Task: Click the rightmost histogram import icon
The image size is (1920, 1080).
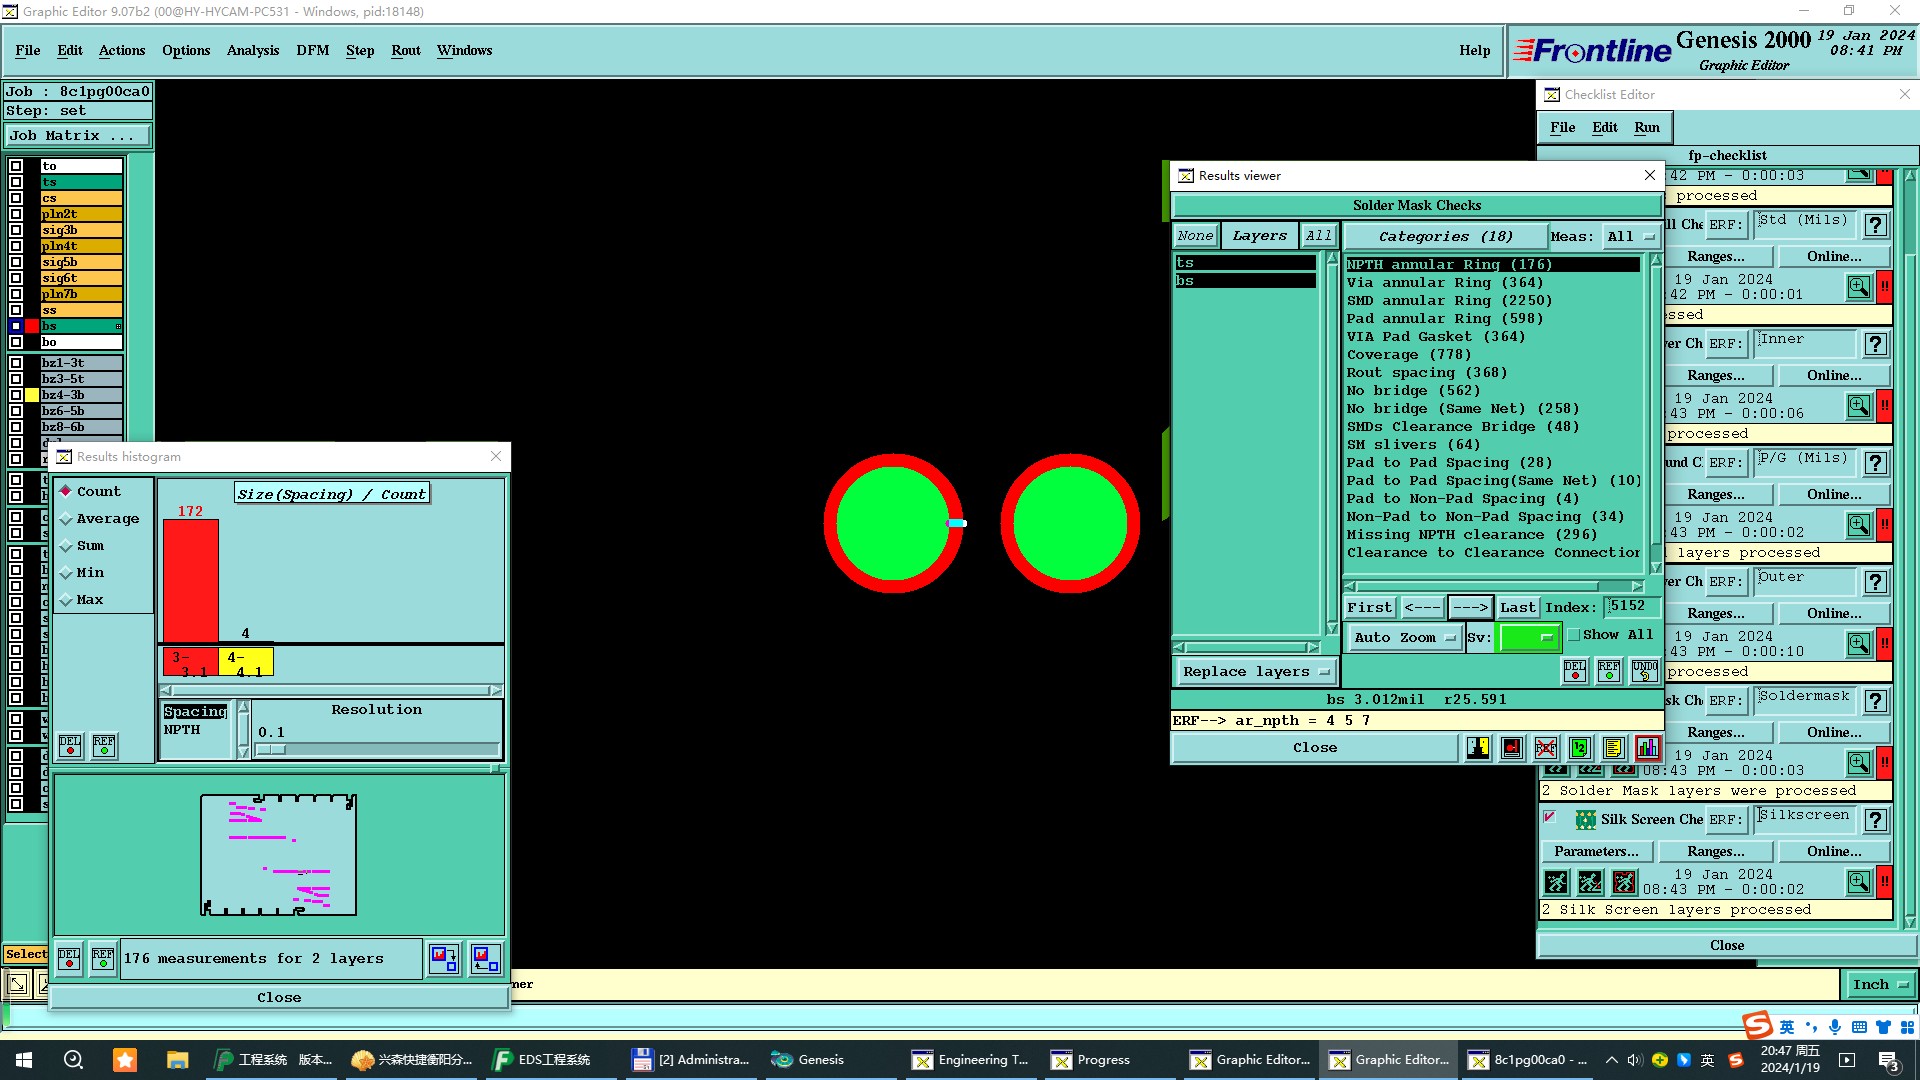Action: (486, 958)
